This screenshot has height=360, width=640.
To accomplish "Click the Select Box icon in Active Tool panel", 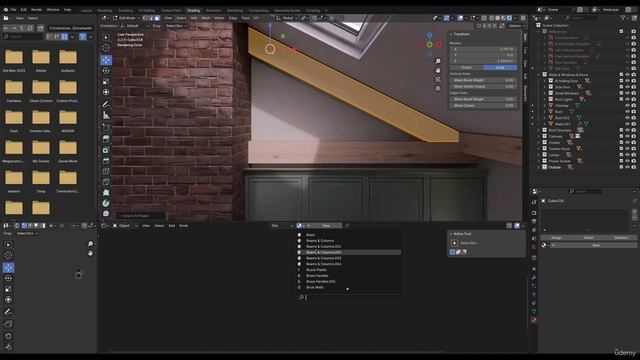I will pyautogui.click(x=454, y=243).
